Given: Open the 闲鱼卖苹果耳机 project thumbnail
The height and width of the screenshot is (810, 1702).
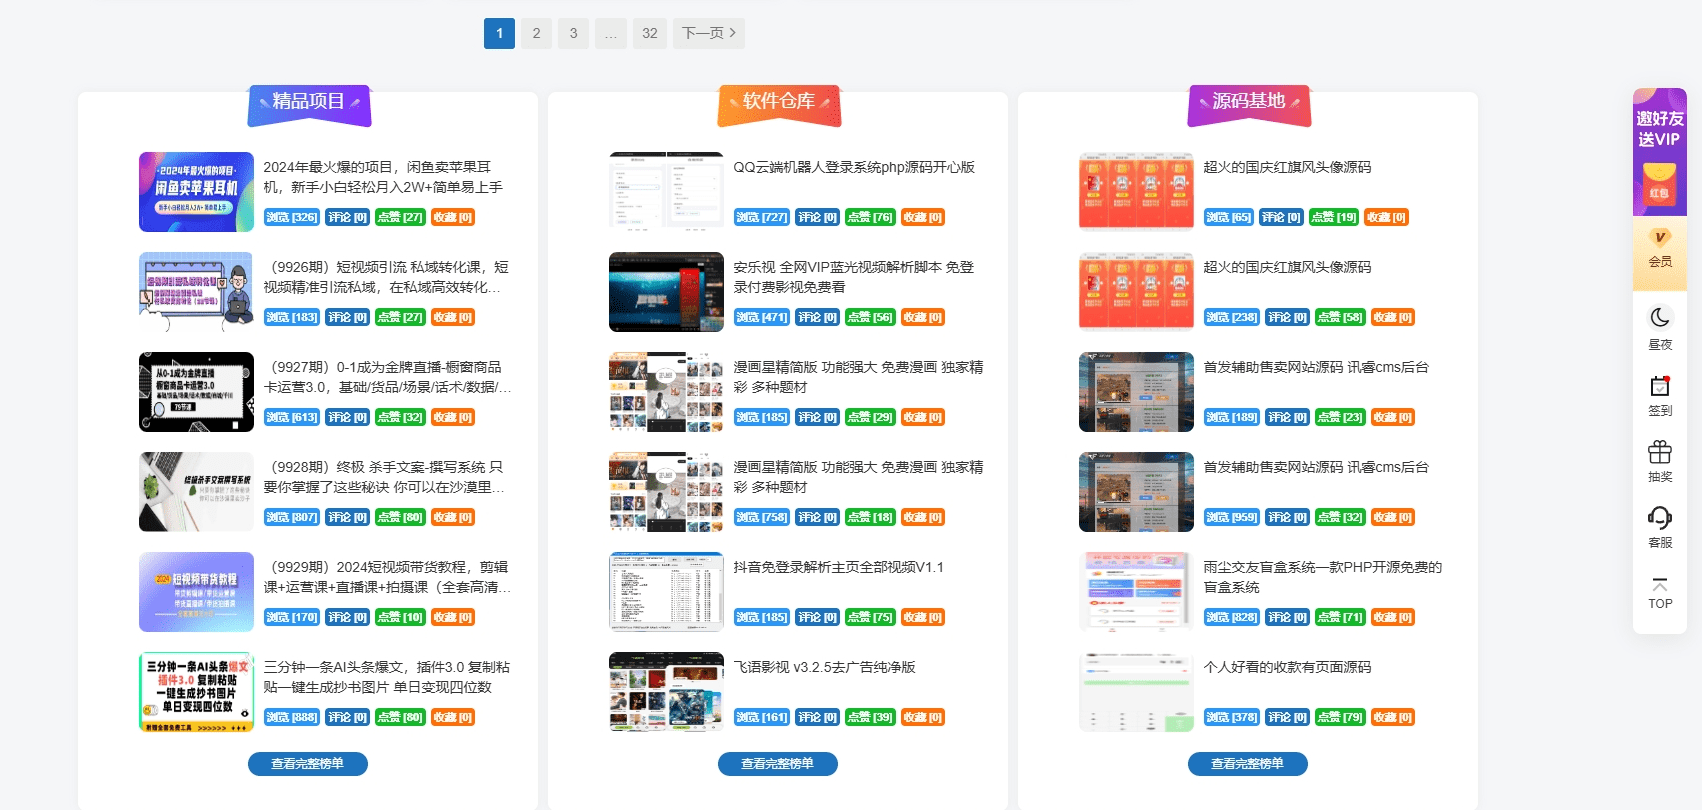Looking at the screenshot, I should coord(196,192).
